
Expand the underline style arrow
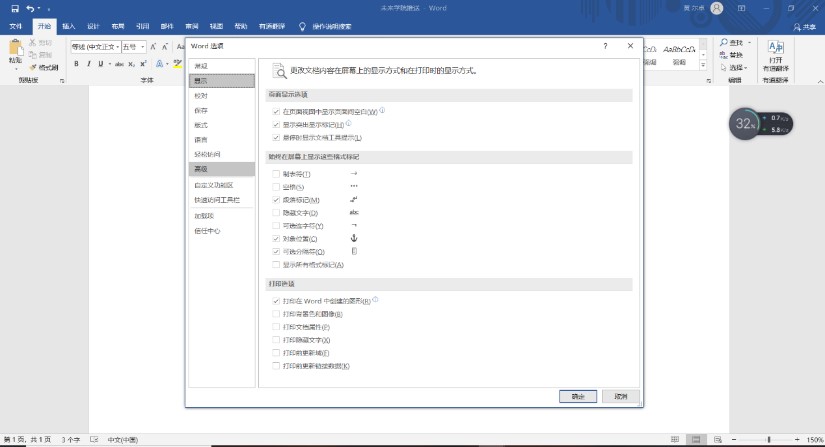tap(109, 64)
